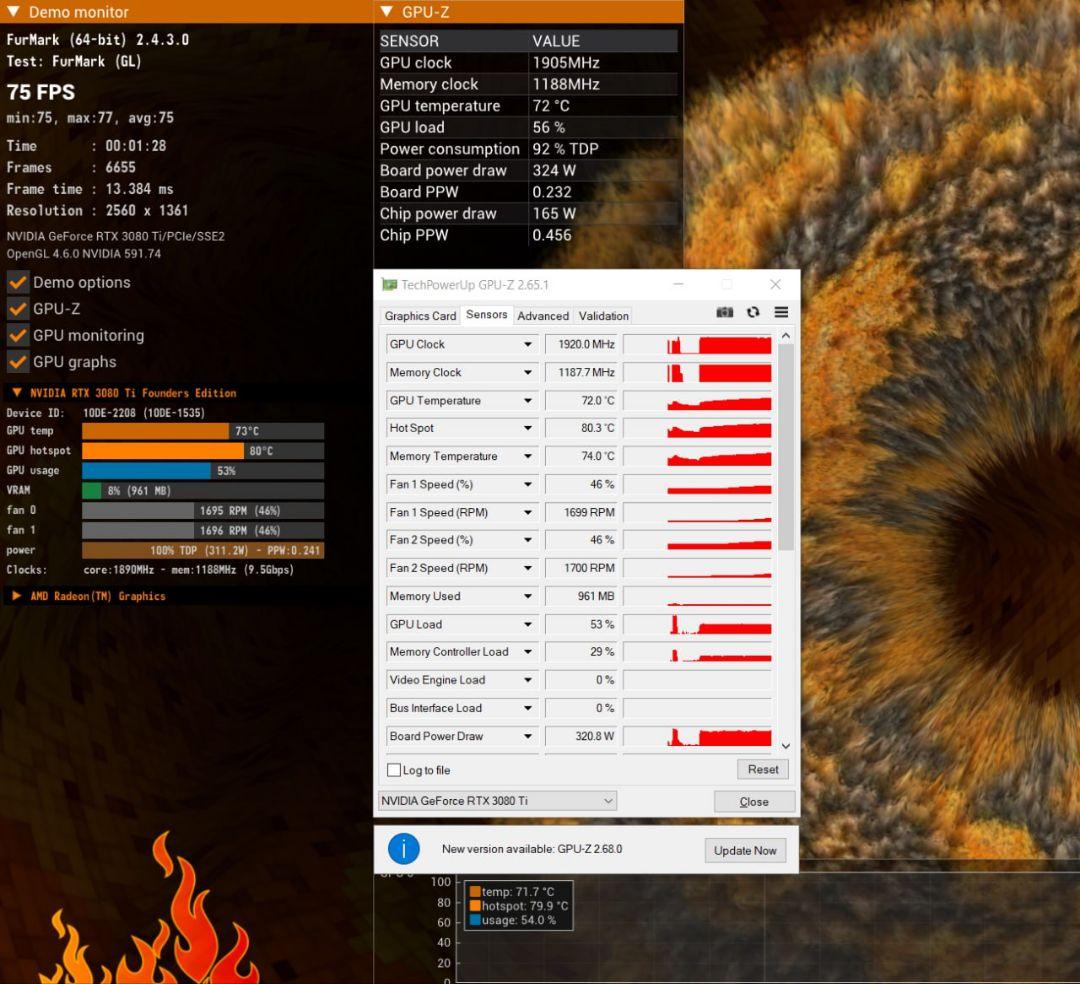
Task: Click the camera screenshot icon in GPU-Z
Action: coord(725,312)
